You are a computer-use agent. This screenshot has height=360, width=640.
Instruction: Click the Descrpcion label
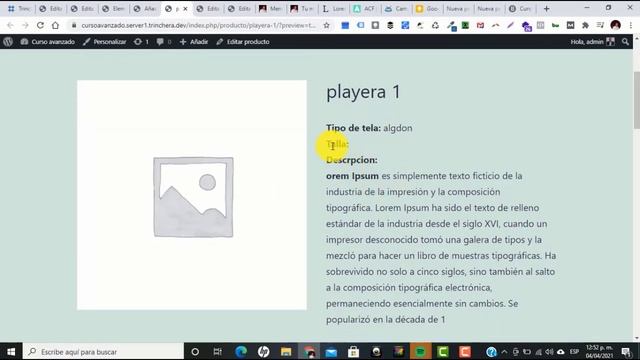click(351, 160)
